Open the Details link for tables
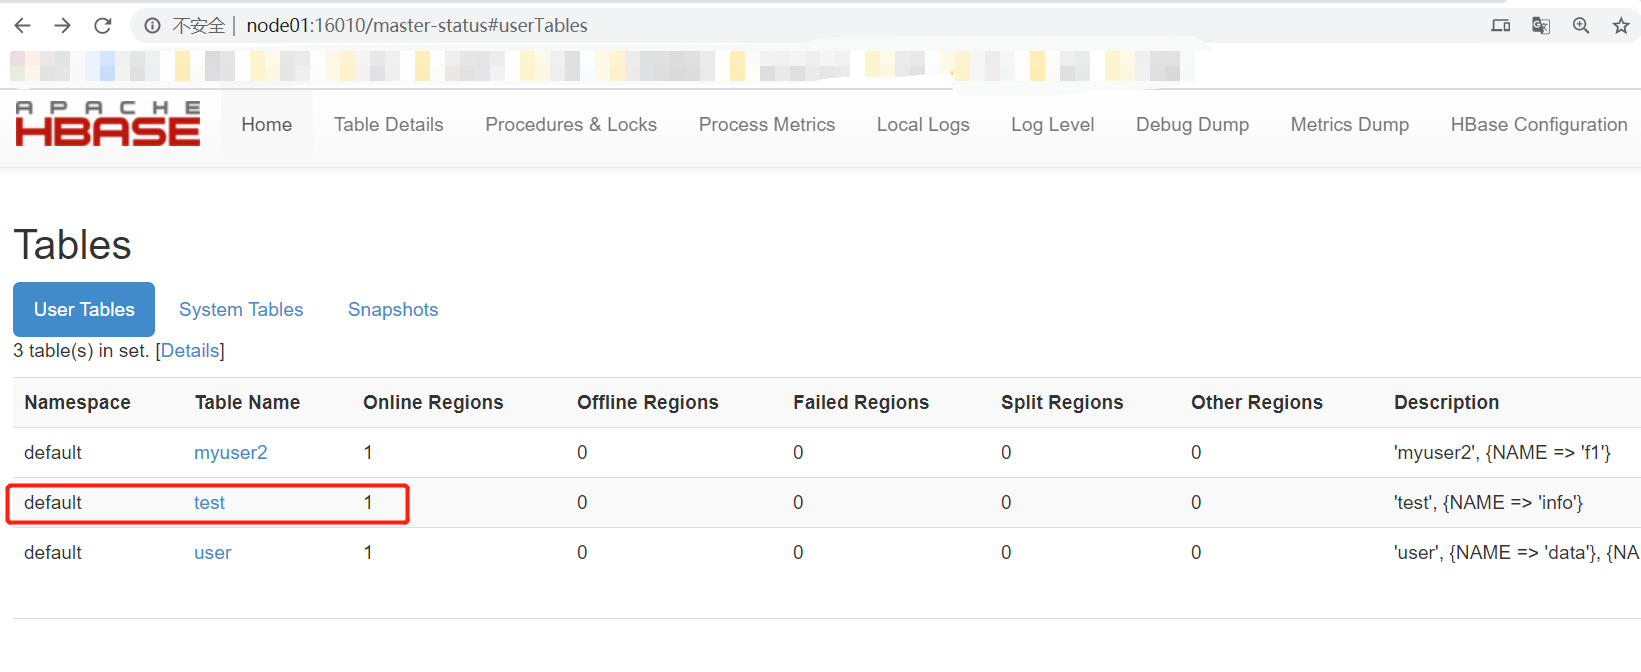 point(190,350)
